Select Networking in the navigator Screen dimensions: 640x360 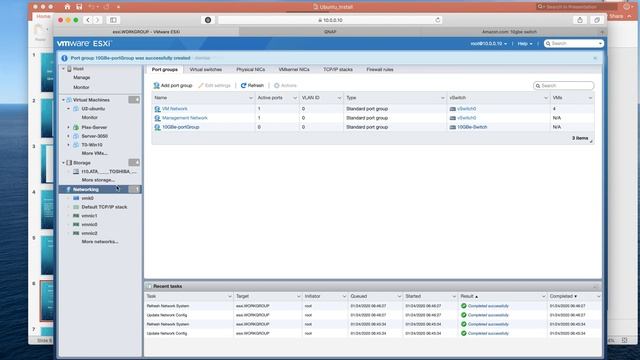pos(86,190)
